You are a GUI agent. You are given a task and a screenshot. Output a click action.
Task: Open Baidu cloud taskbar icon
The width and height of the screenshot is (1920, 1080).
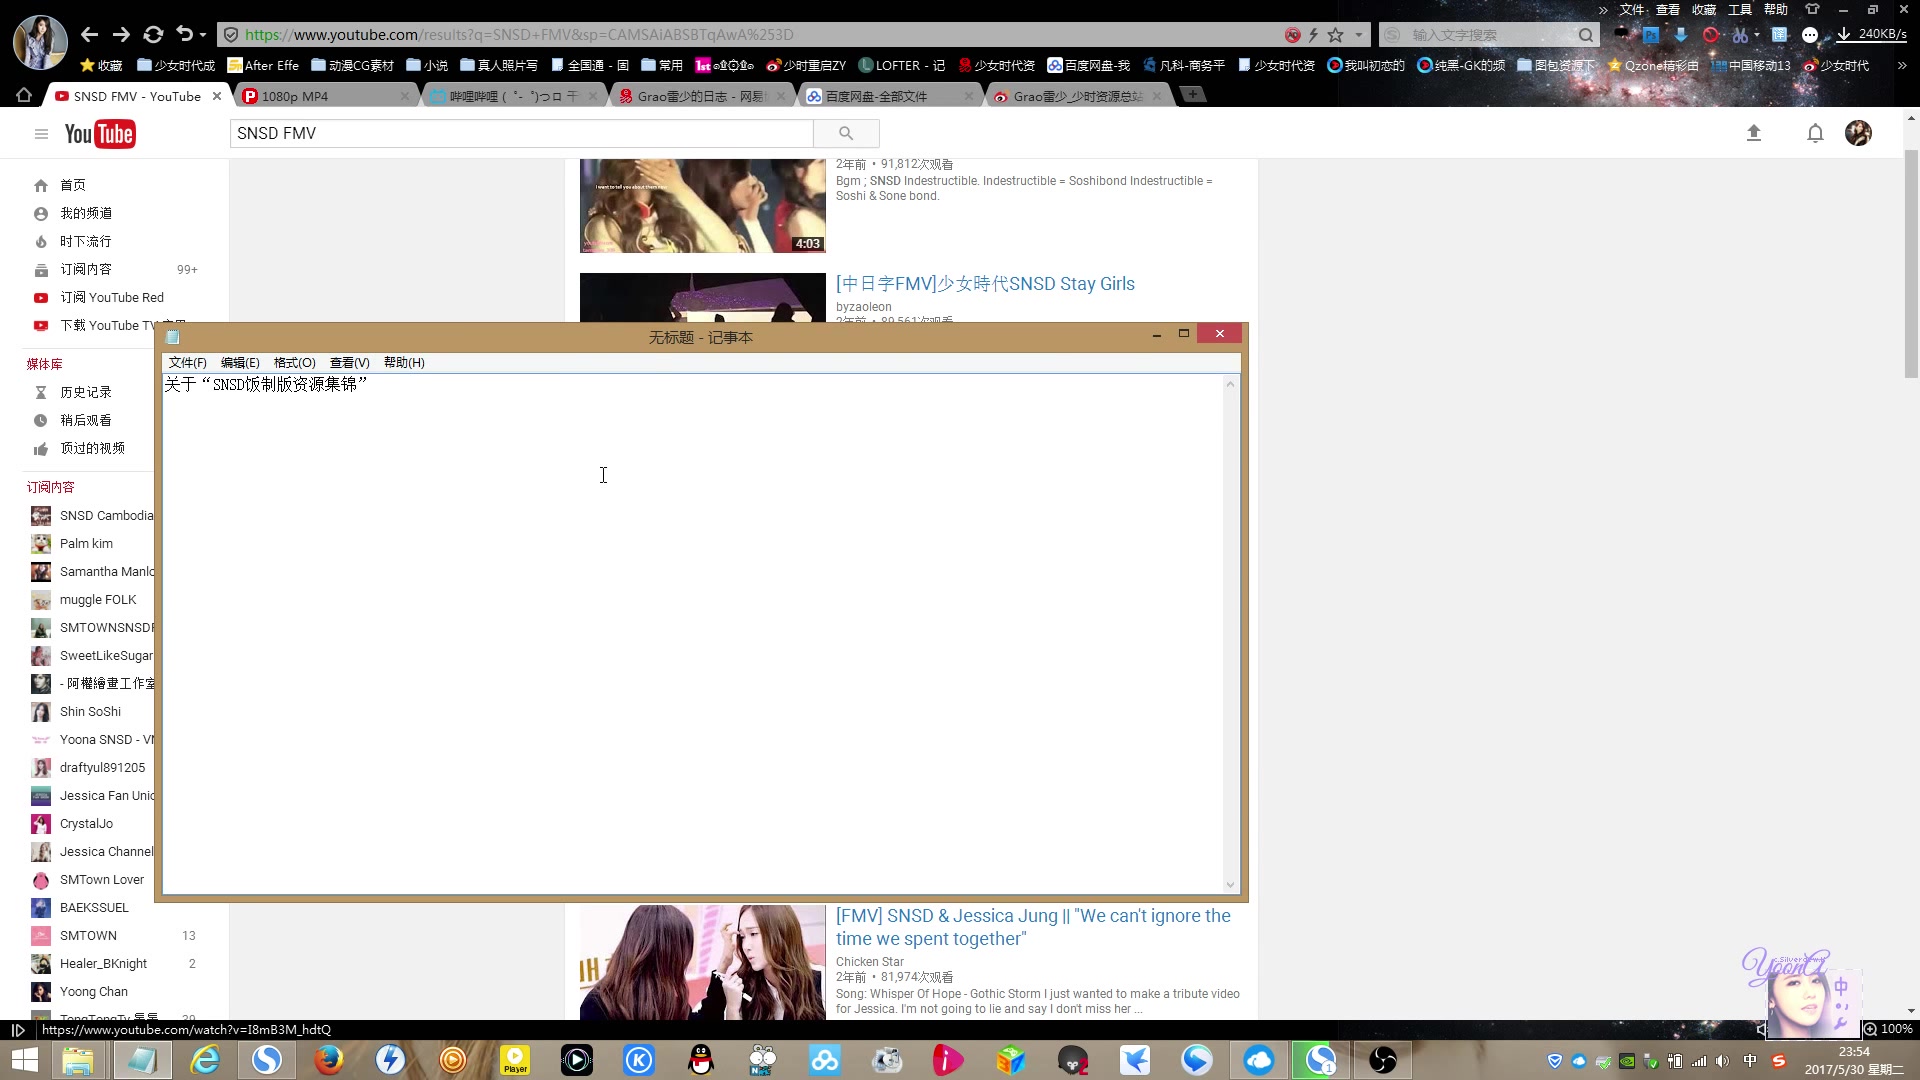825,1060
